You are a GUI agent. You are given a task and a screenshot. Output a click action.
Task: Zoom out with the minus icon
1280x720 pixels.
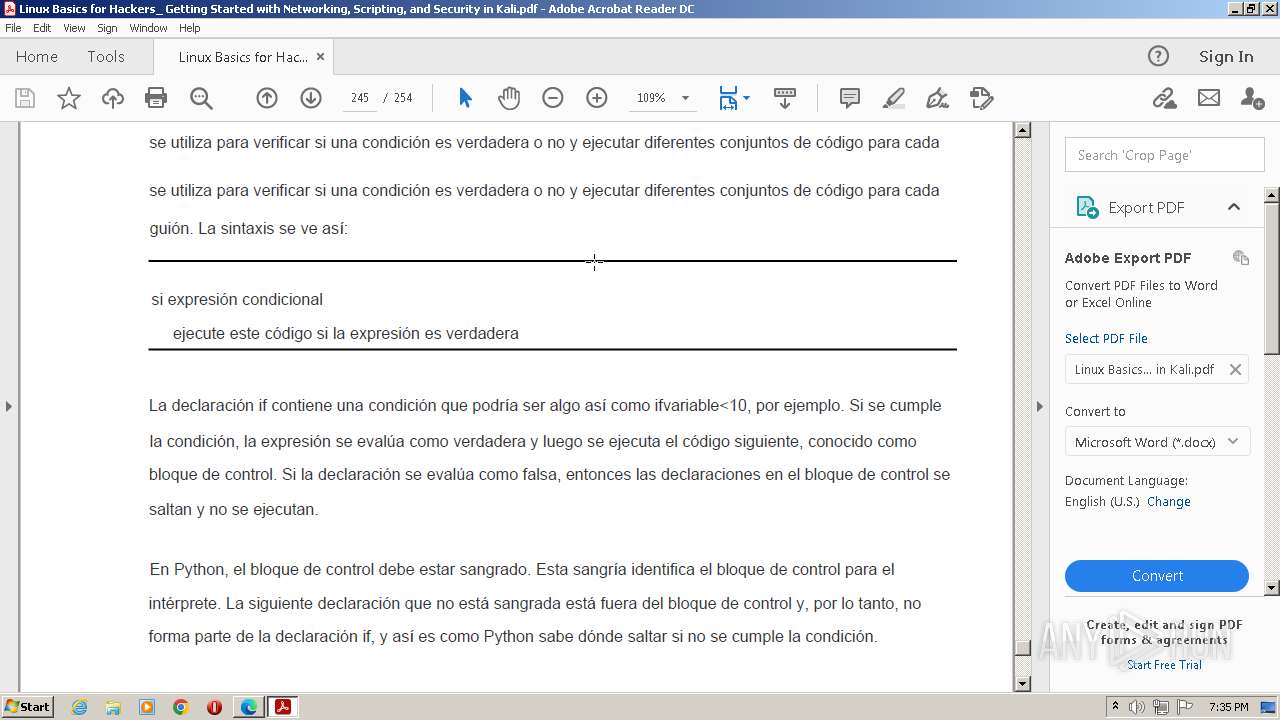pyautogui.click(x=553, y=98)
